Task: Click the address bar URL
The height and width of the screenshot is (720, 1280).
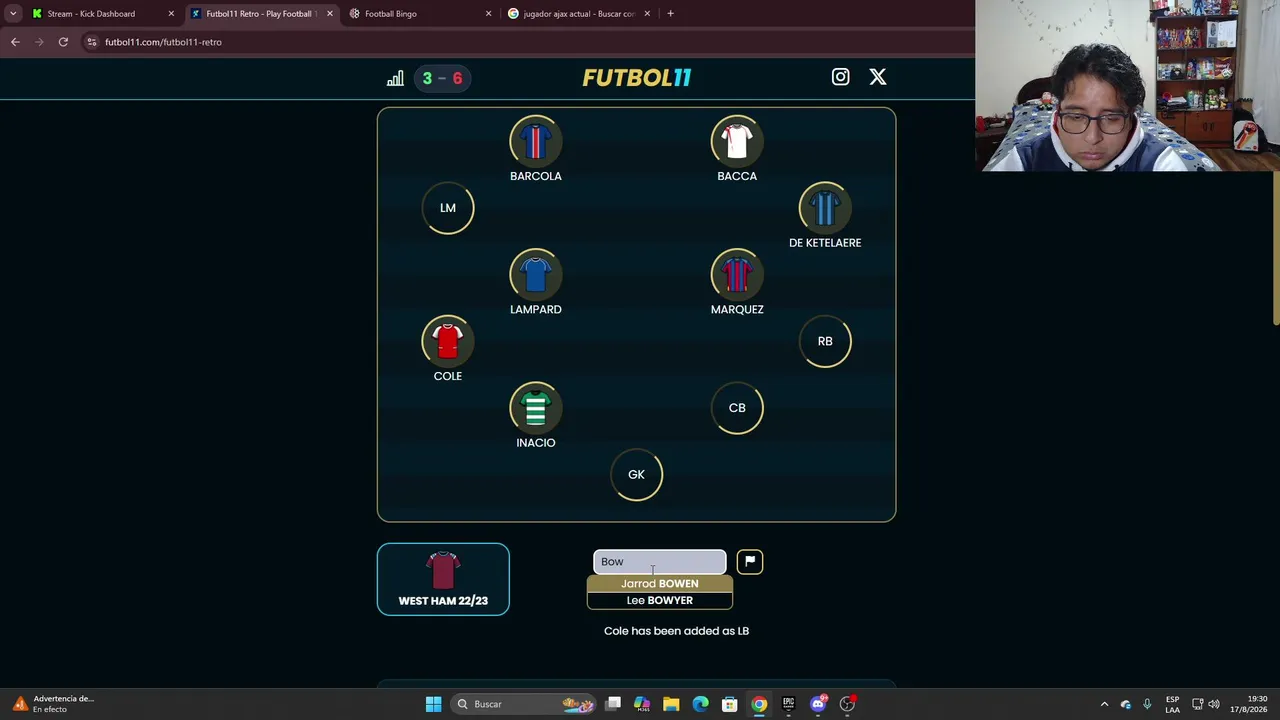Action: pyautogui.click(x=163, y=42)
